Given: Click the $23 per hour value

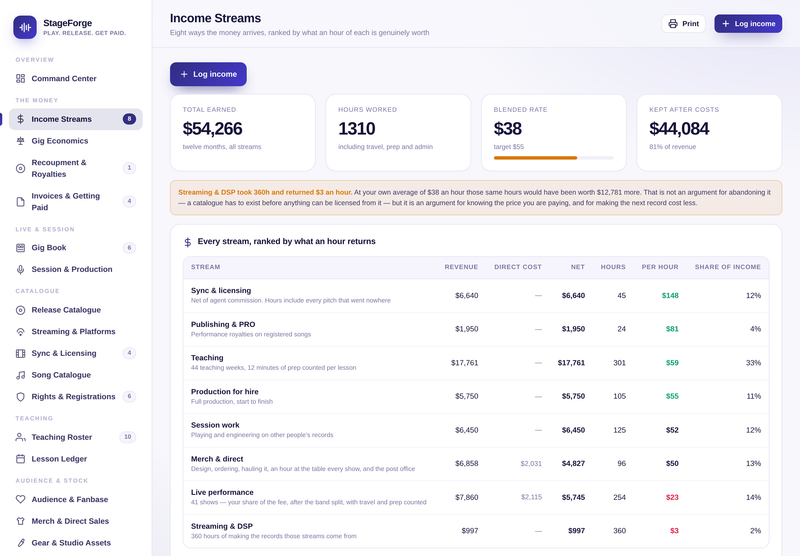Looking at the screenshot, I should pos(672,497).
